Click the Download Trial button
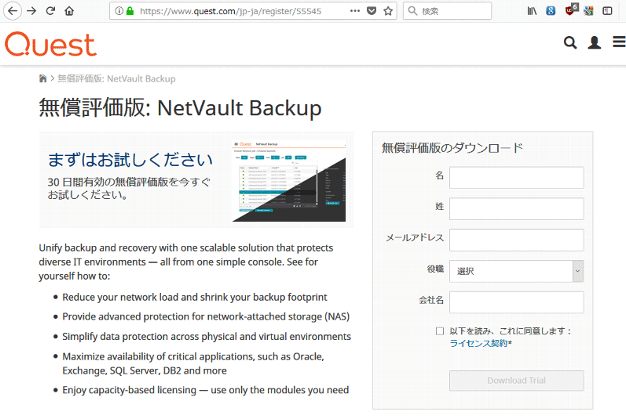Screen dimensions: 626x418 pos(516,380)
